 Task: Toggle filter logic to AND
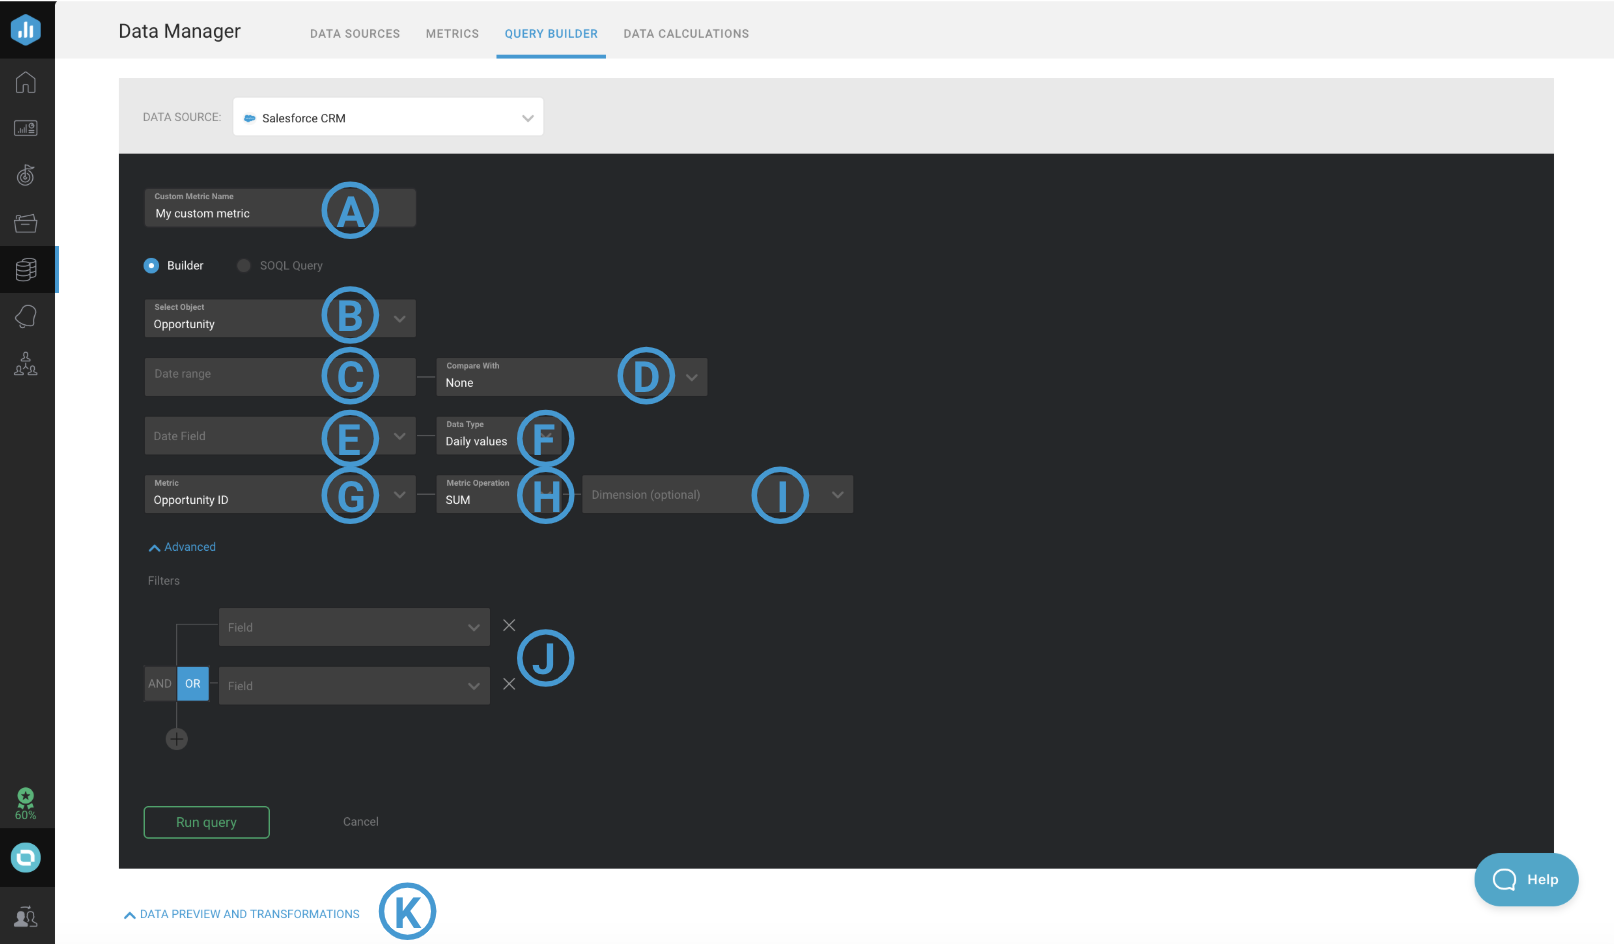(x=160, y=684)
